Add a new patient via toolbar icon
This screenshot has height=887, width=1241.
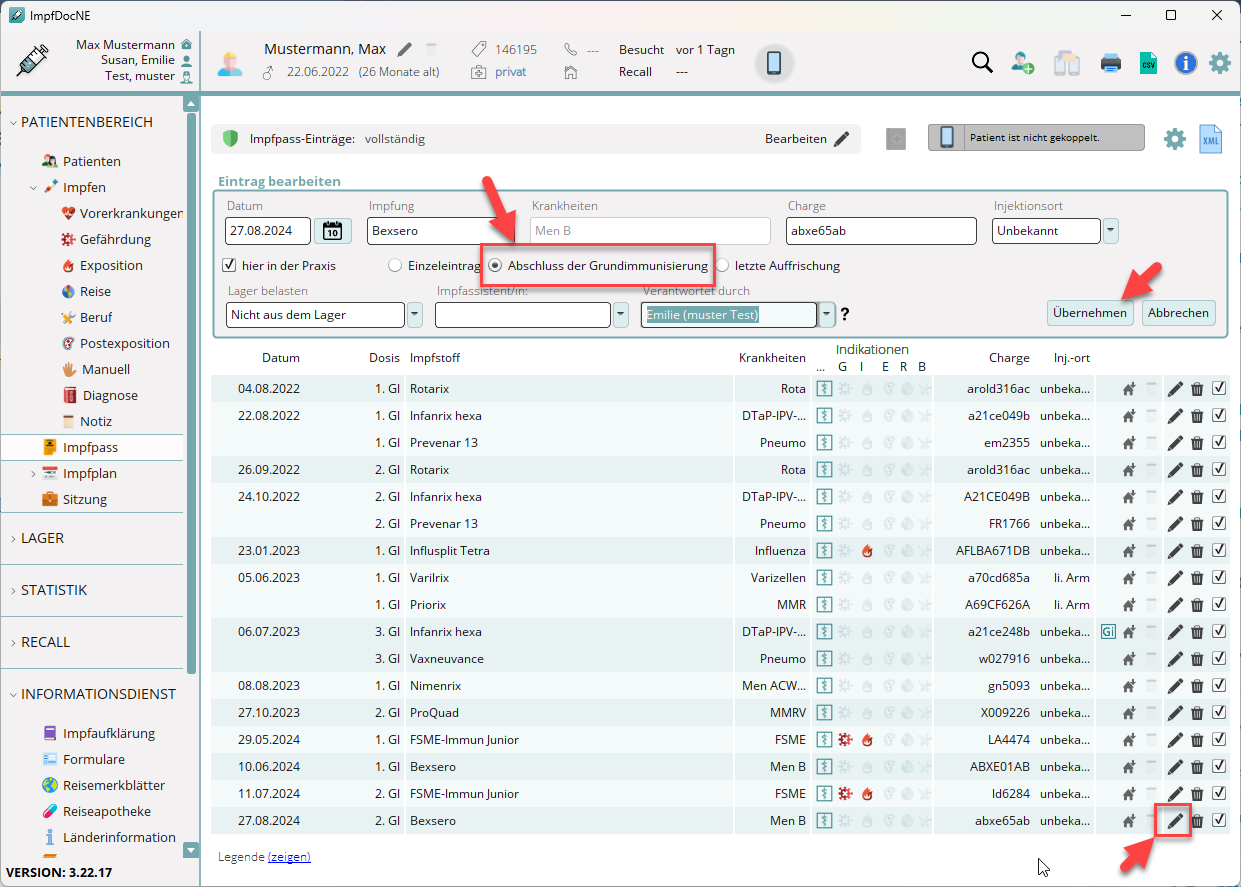click(x=1023, y=63)
